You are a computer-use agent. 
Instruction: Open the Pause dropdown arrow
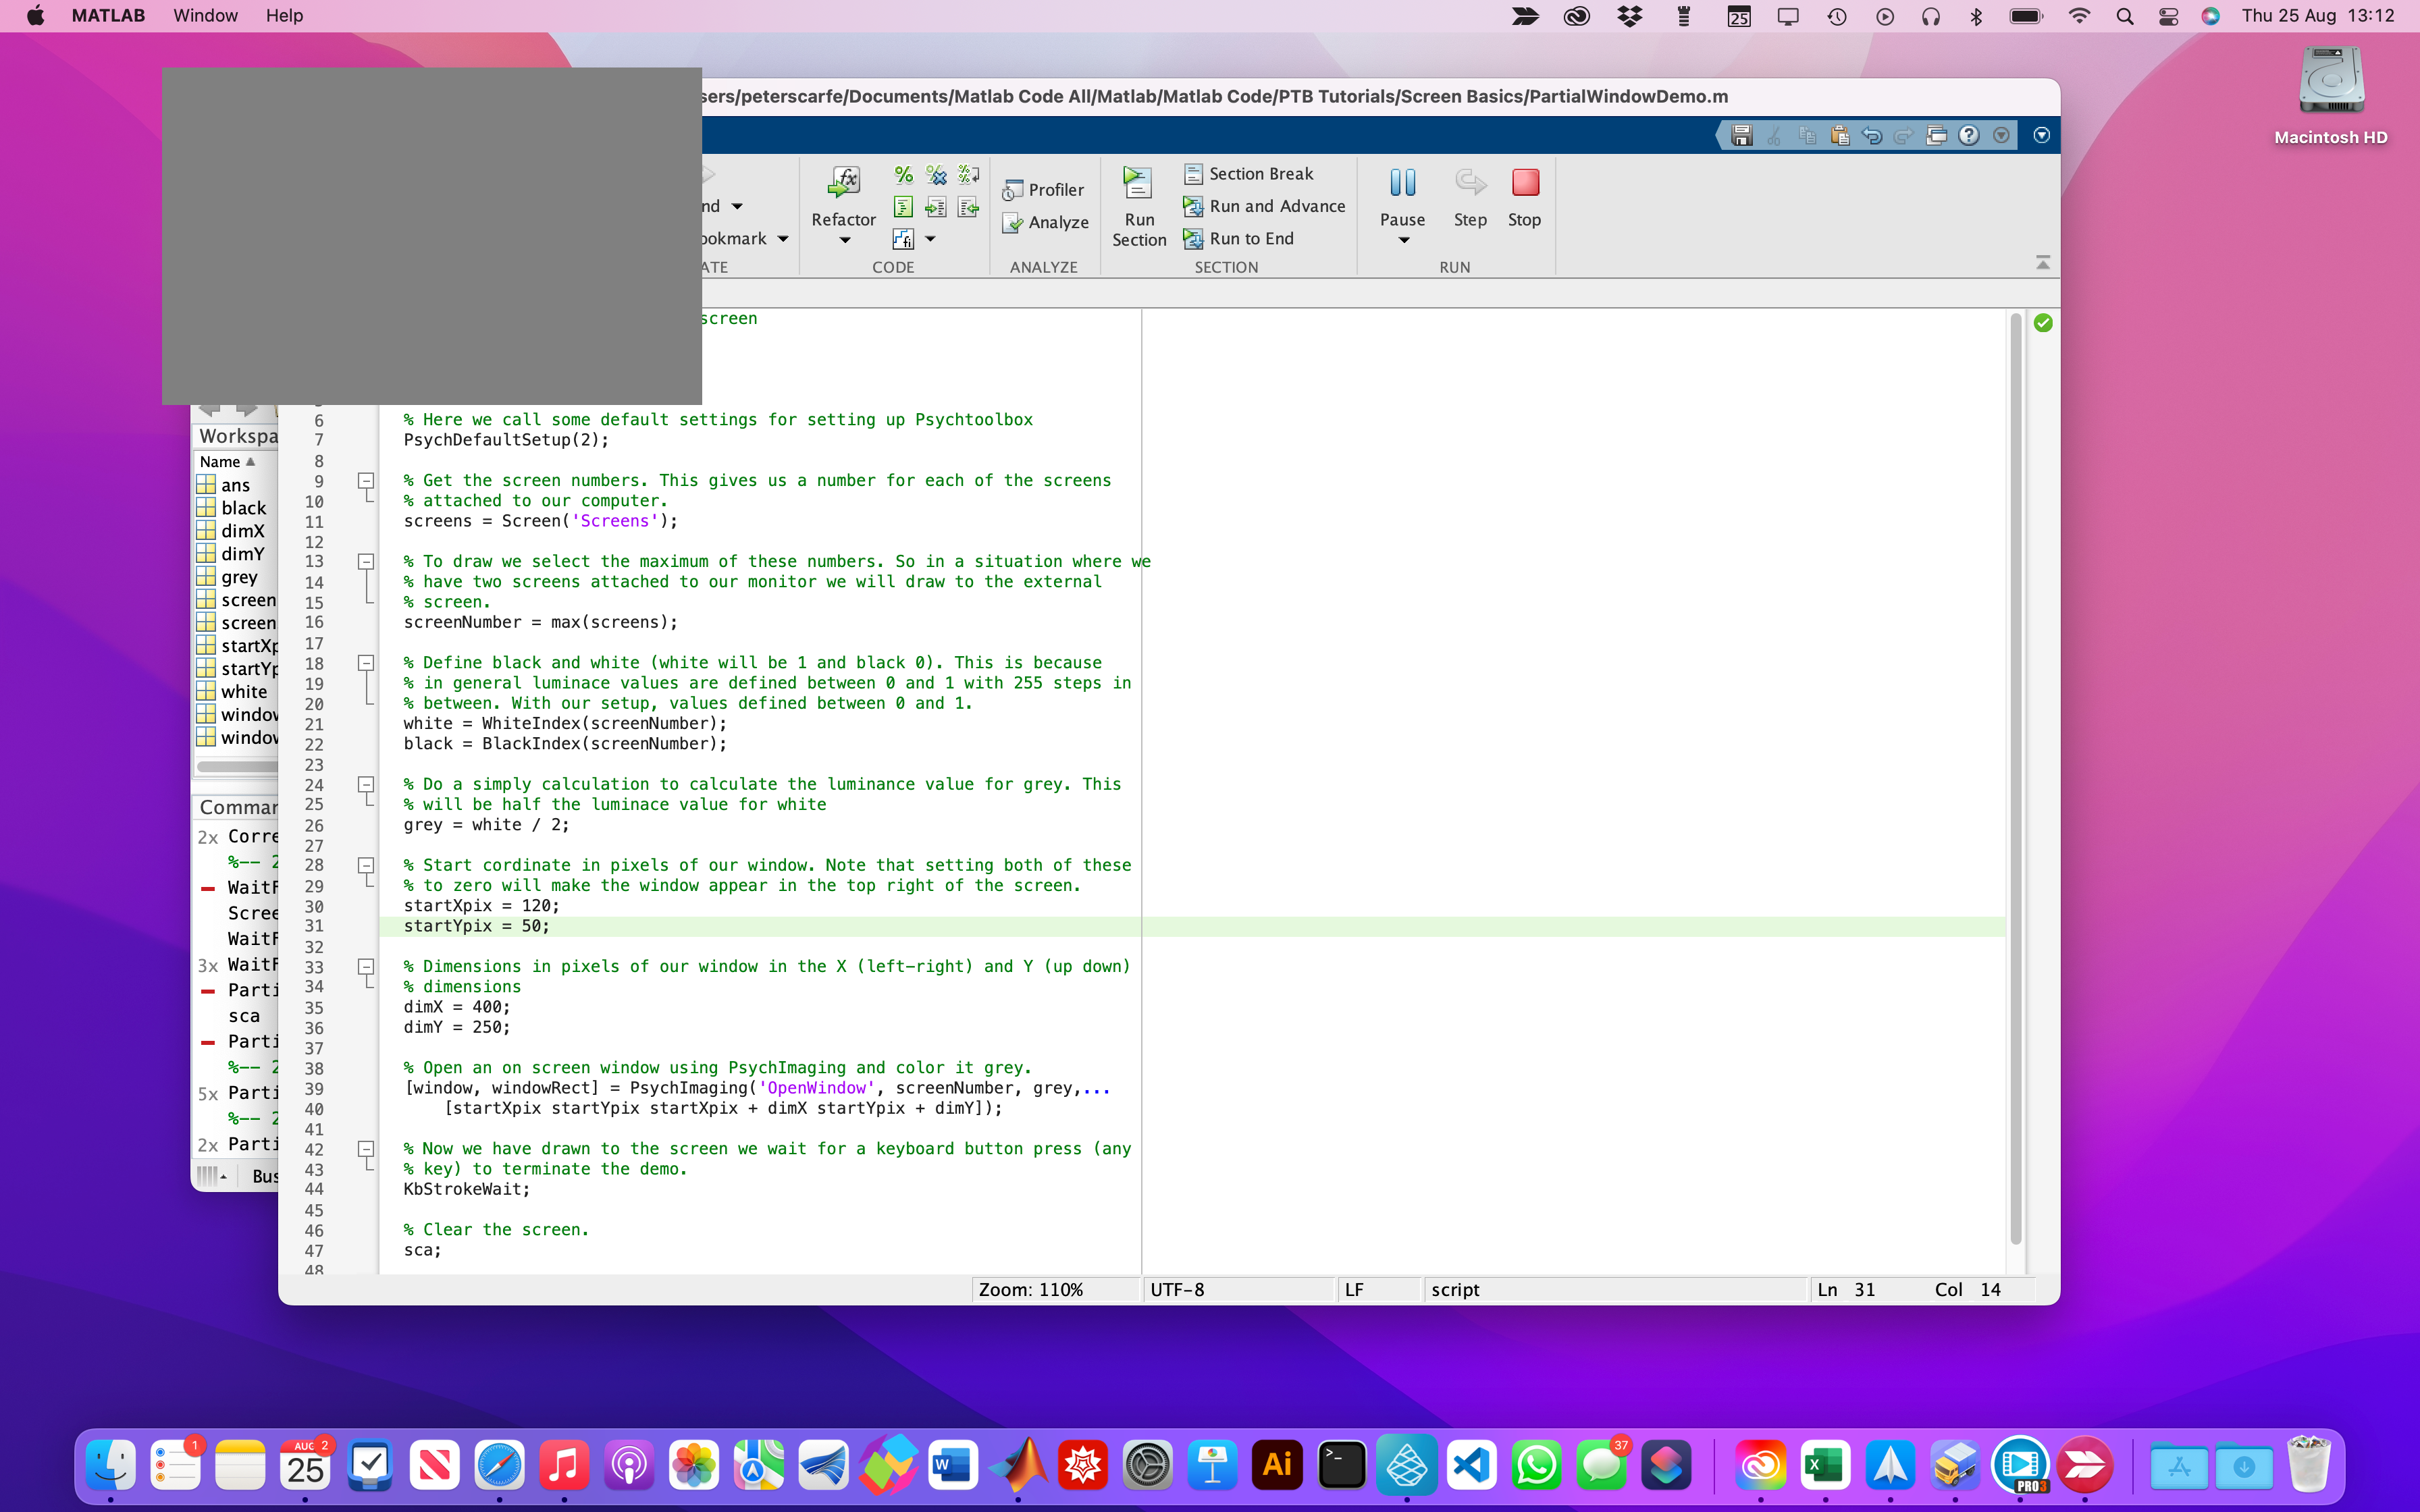1403,240
